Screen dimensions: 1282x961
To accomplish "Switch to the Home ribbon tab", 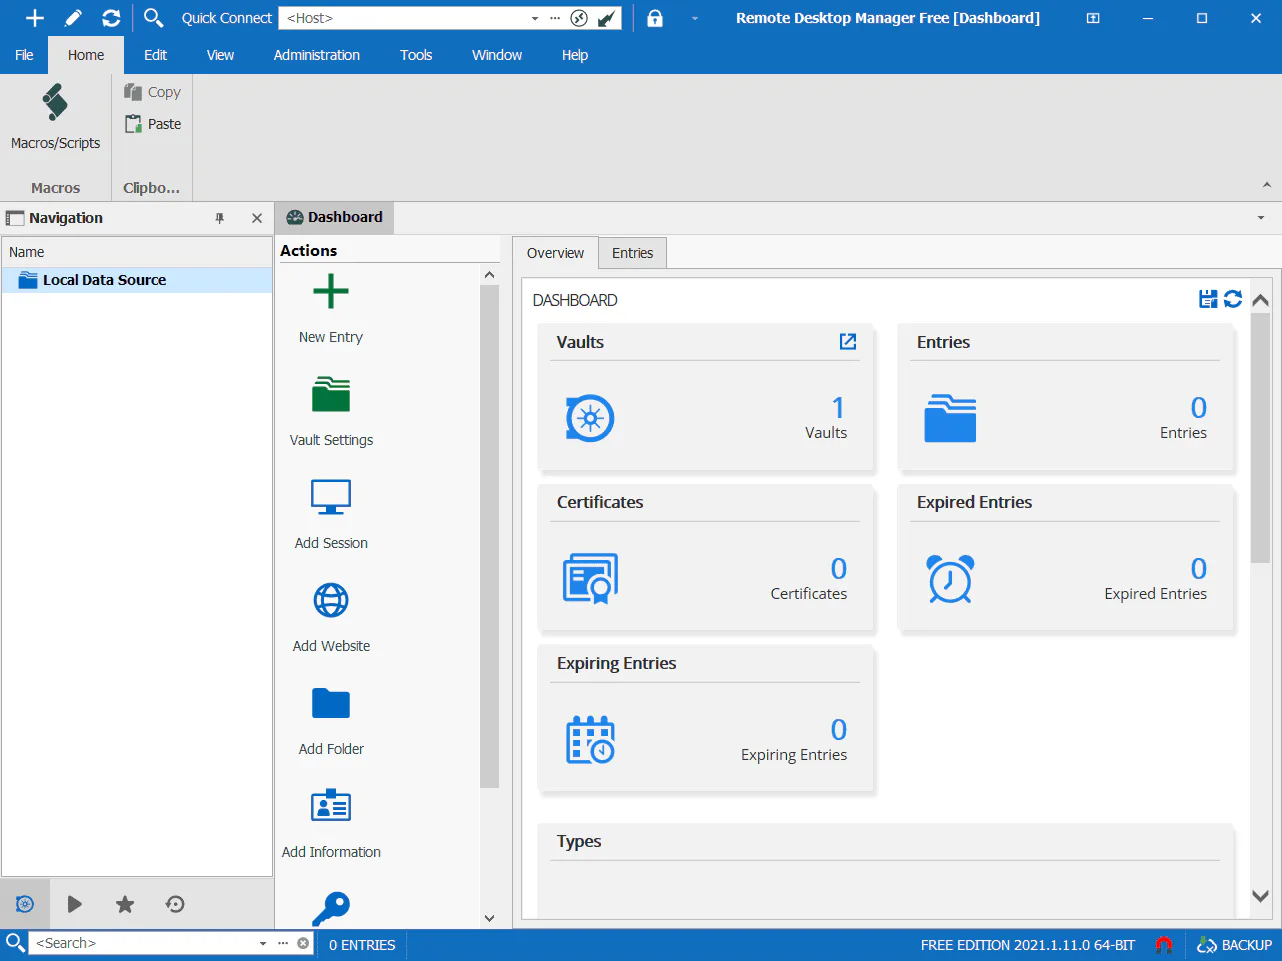I will pyautogui.click(x=86, y=55).
